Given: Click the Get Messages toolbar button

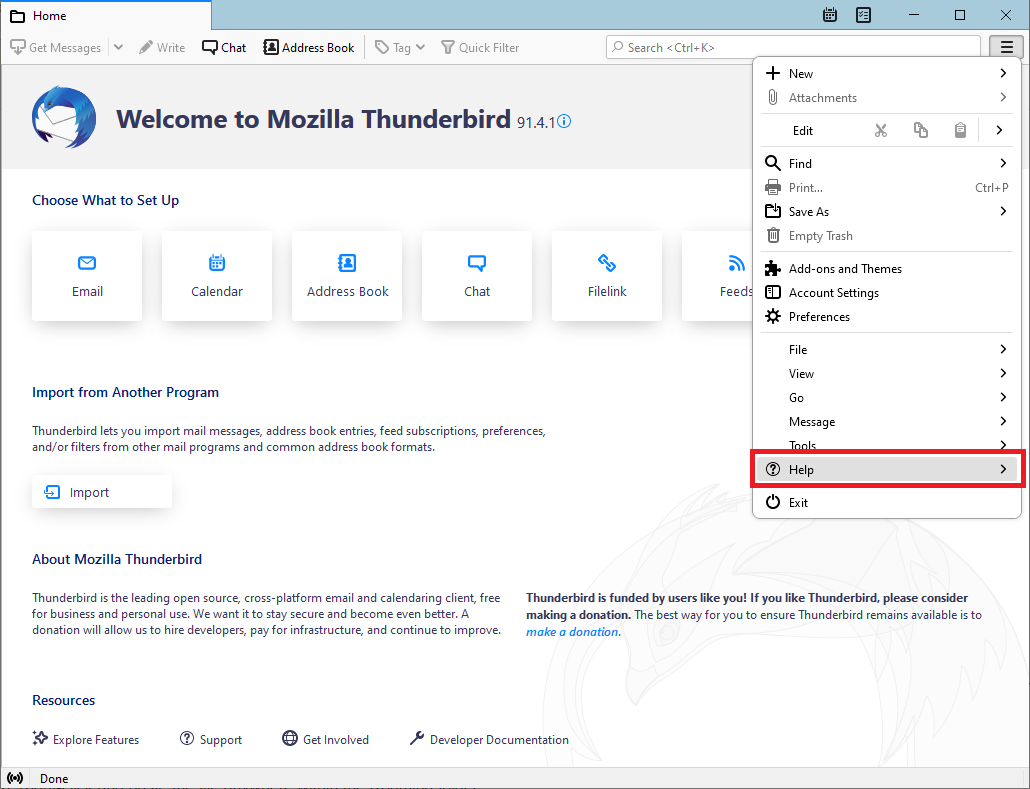Looking at the screenshot, I should coord(56,47).
